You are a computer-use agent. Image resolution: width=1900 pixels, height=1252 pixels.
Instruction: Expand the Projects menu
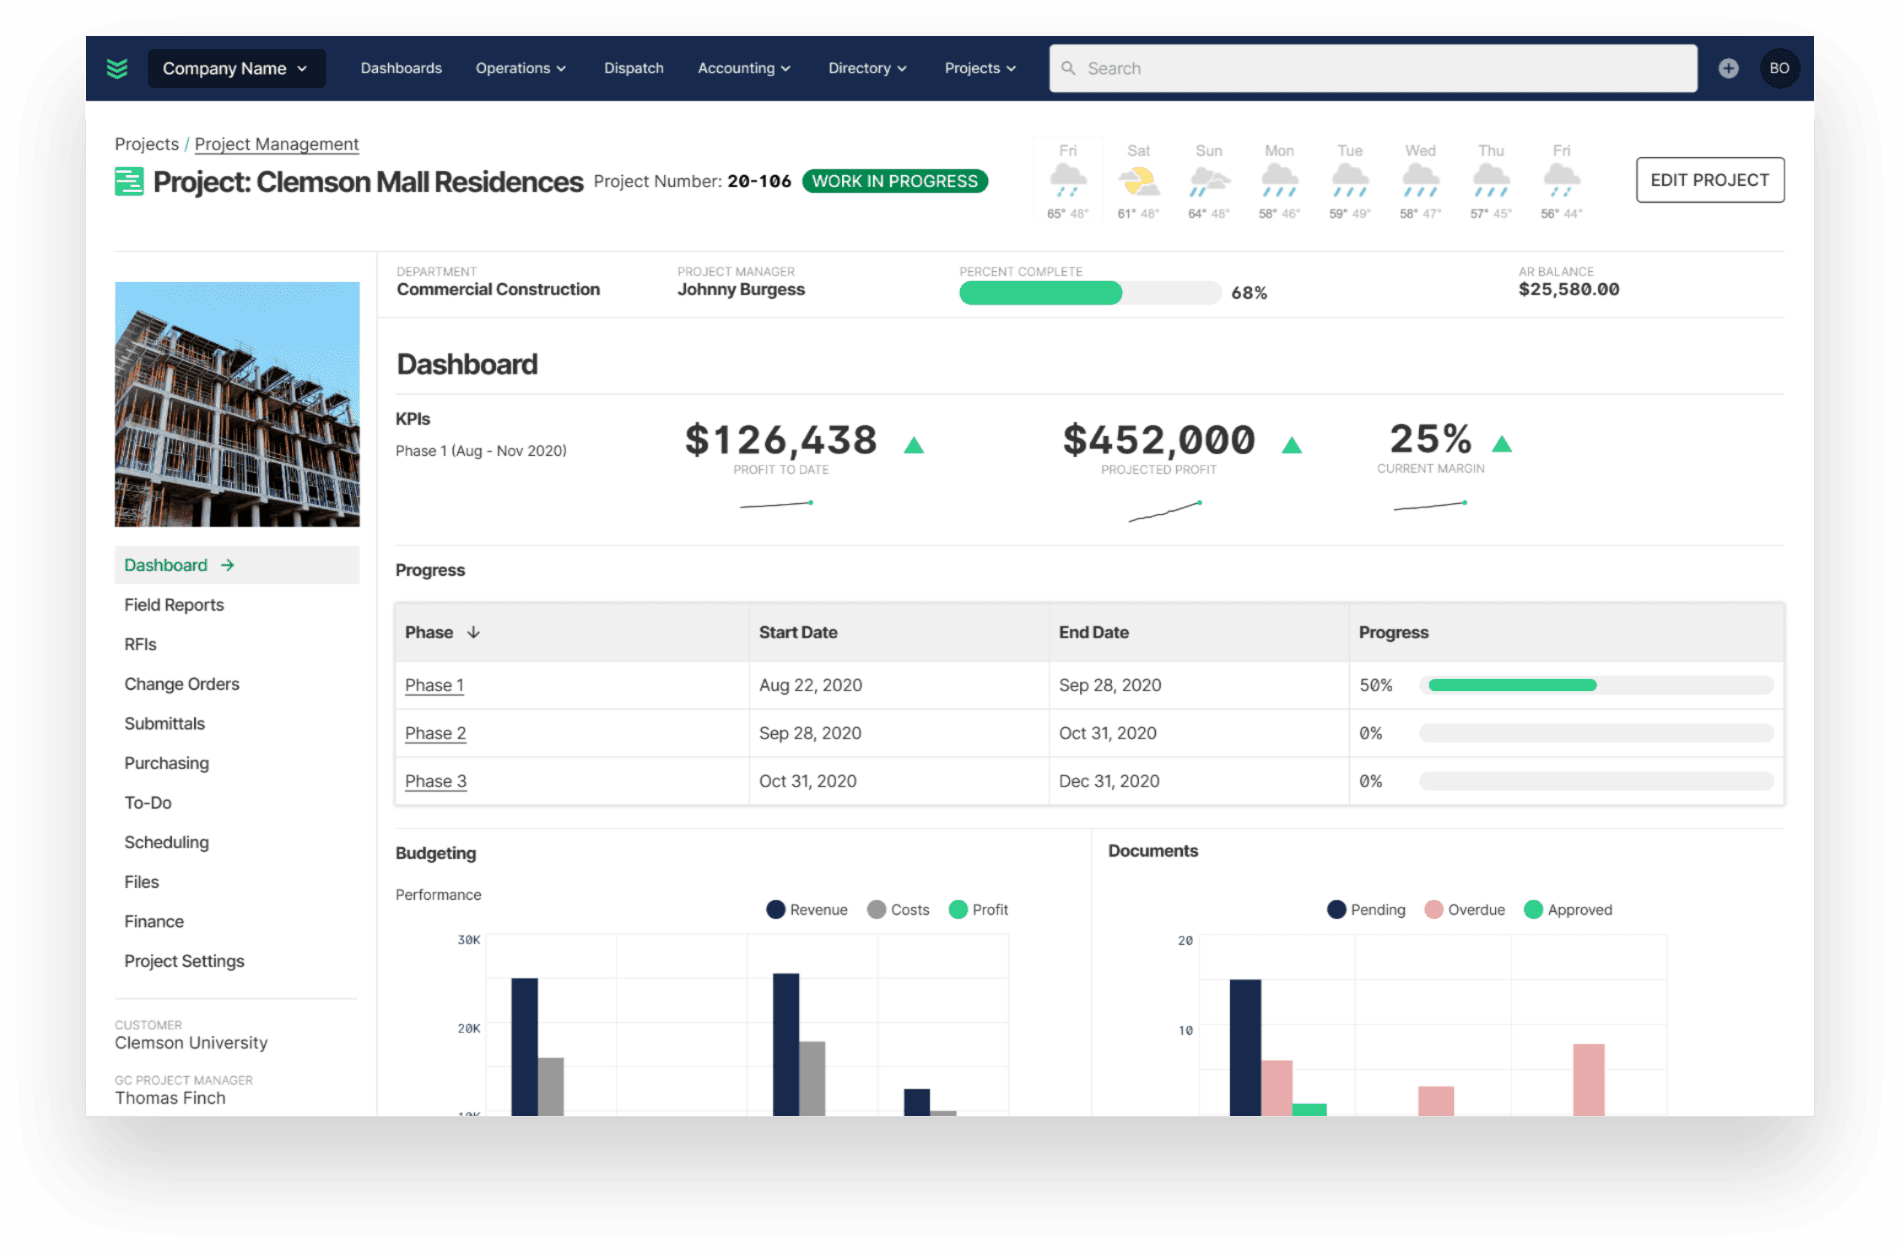[x=980, y=68]
